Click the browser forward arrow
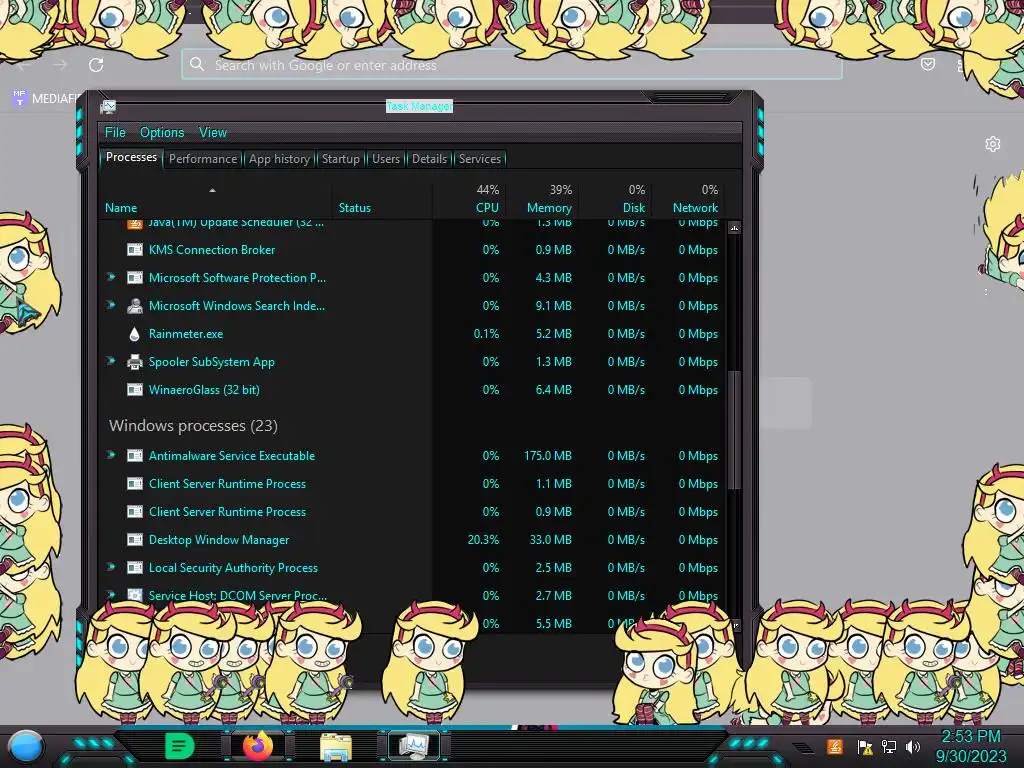Image resolution: width=1024 pixels, height=768 pixels. tap(60, 65)
